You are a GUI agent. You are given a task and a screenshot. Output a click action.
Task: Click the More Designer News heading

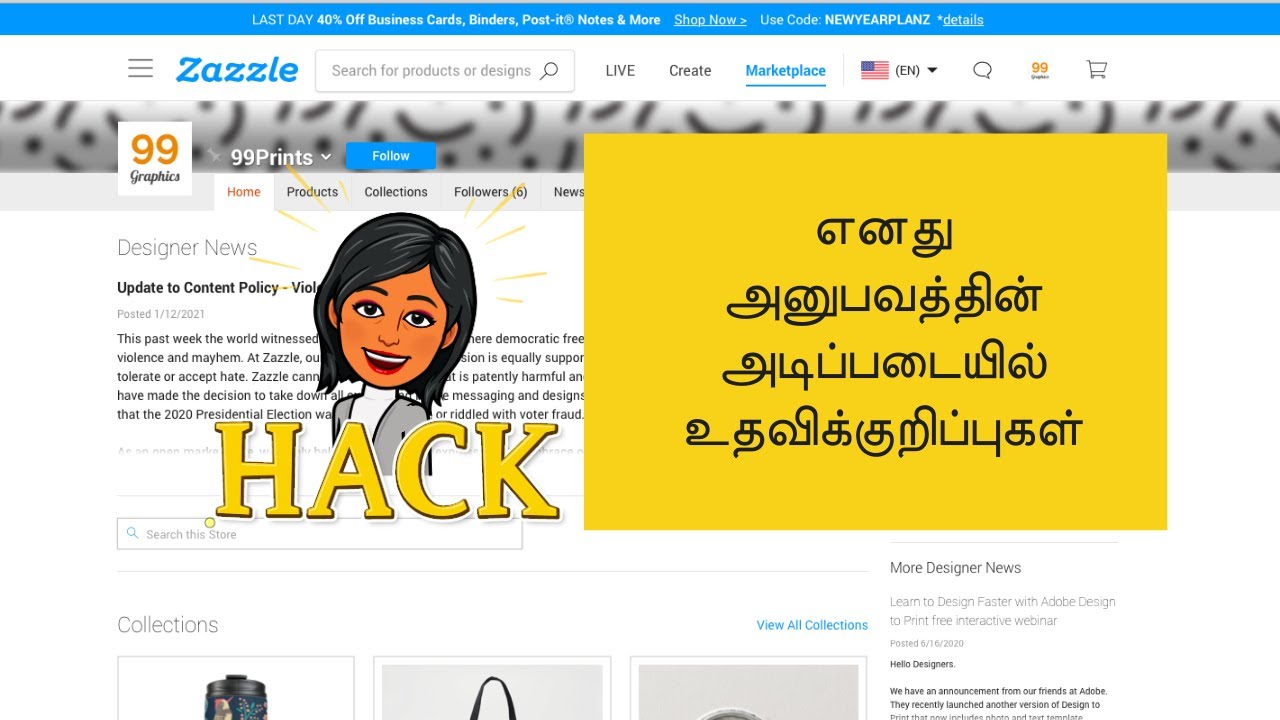click(x=955, y=568)
